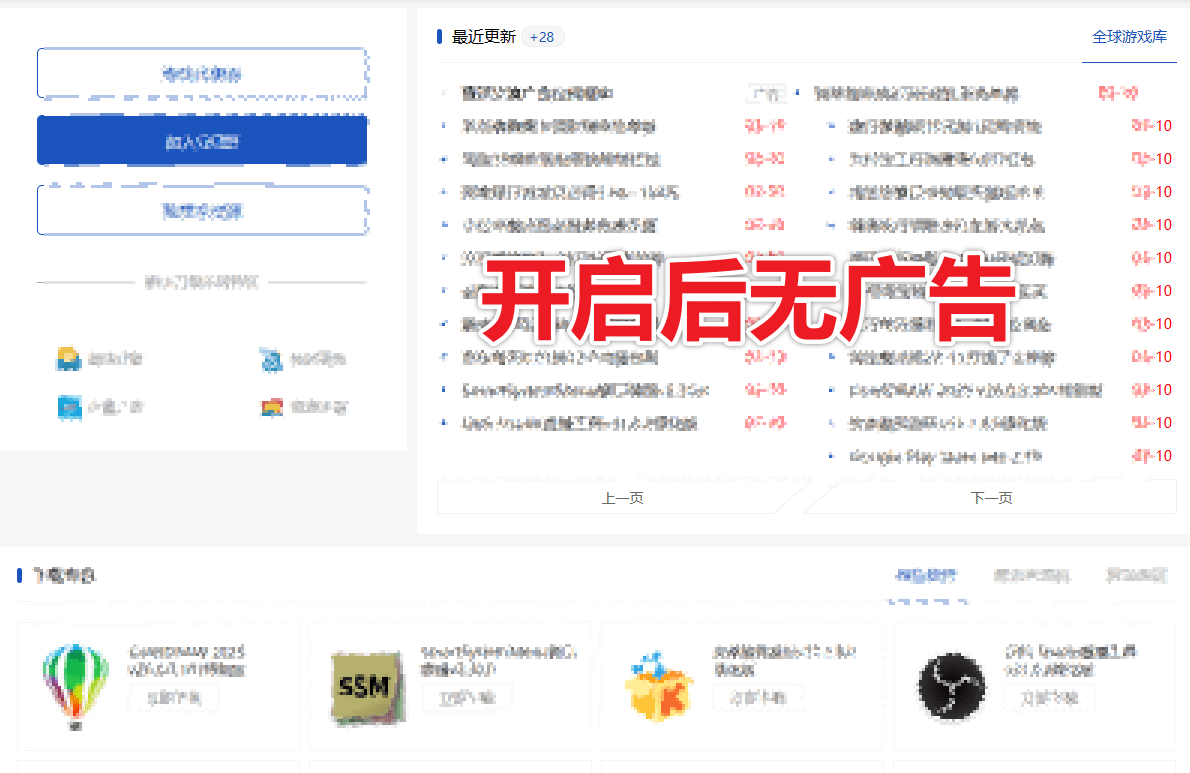Open the middle filter tab above the download cards
The image size is (1190, 773).
1032,575
